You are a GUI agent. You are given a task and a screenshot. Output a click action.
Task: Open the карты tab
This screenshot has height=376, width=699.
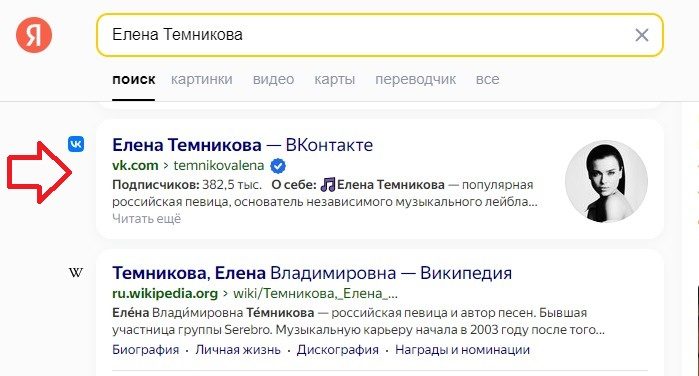pos(334,79)
